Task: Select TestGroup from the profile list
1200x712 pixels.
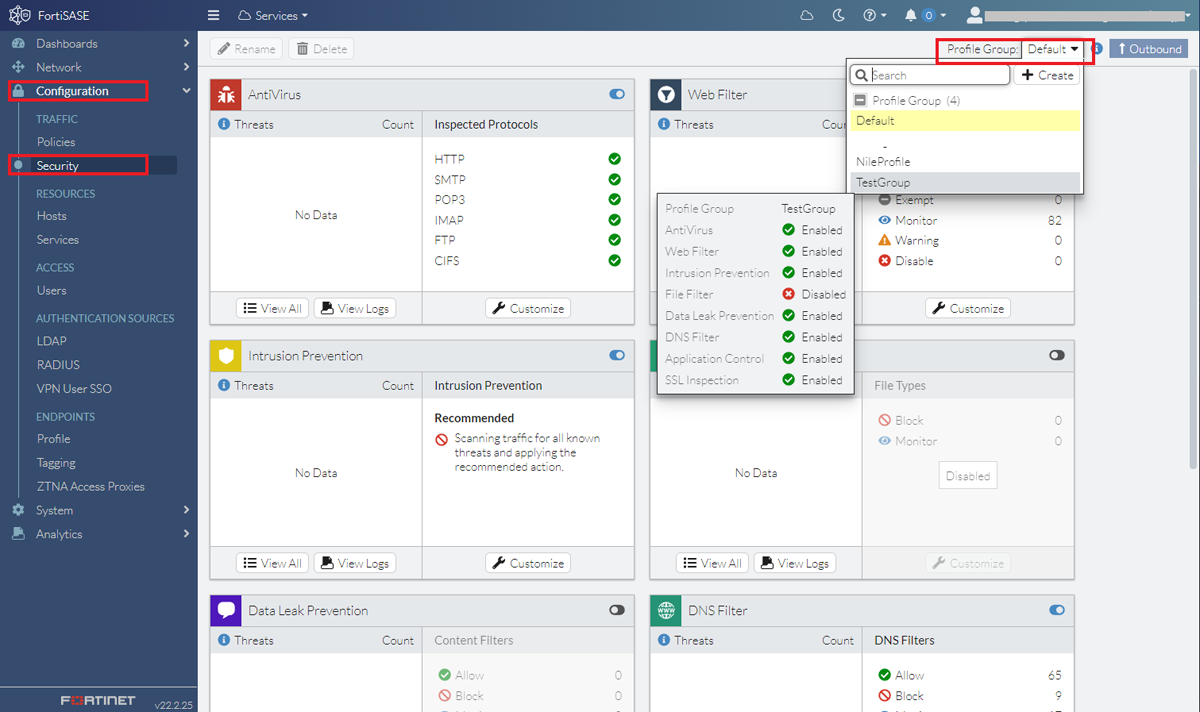Action: 886,182
